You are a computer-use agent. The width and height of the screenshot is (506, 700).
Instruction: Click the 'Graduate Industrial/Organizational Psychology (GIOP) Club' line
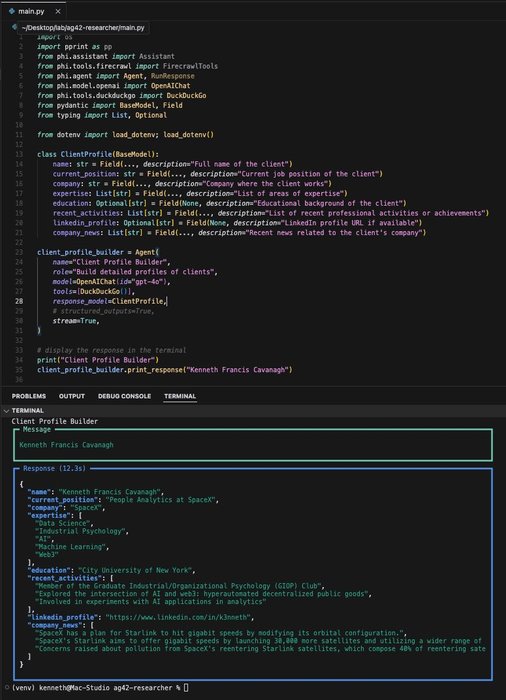pyautogui.click(x=180, y=586)
